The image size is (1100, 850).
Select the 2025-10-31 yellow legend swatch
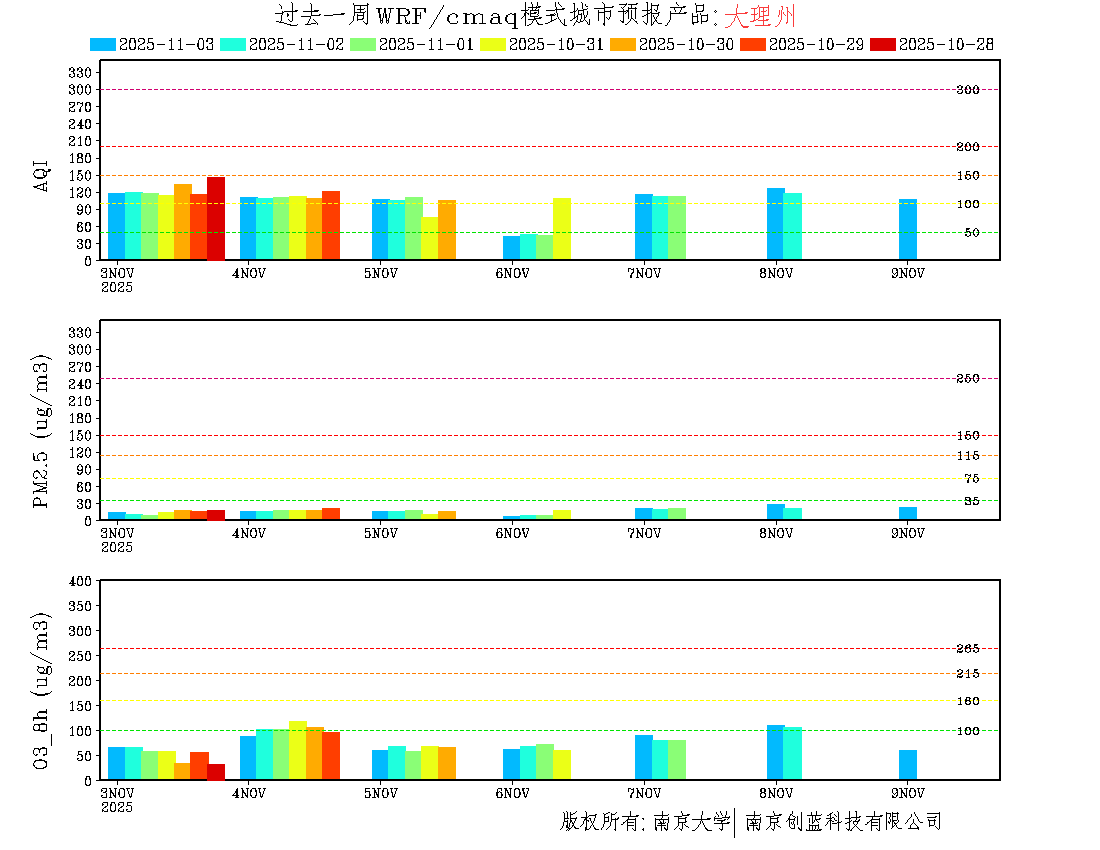[x=493, y=44]
